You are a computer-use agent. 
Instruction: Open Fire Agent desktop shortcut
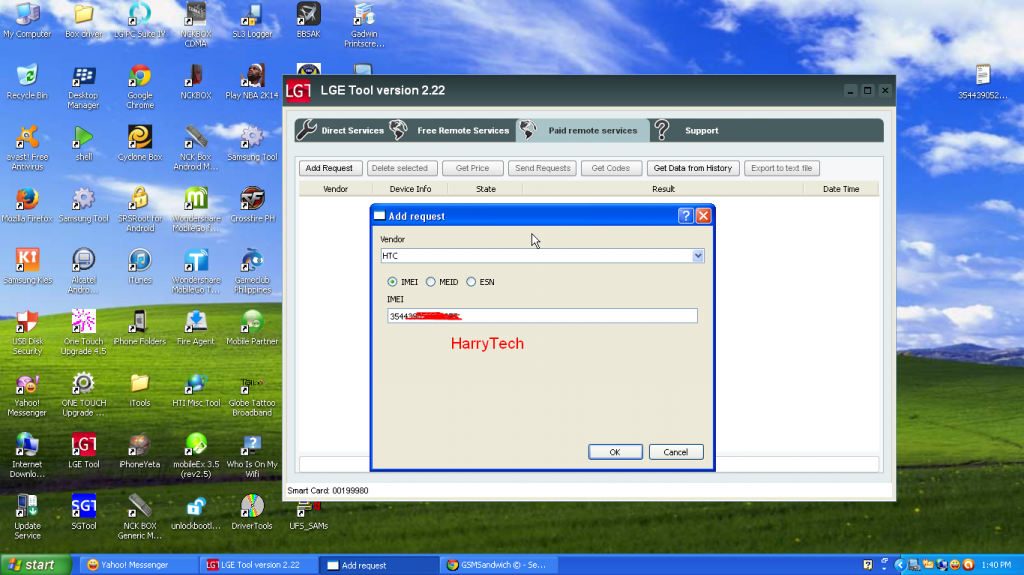click(196, 328)
